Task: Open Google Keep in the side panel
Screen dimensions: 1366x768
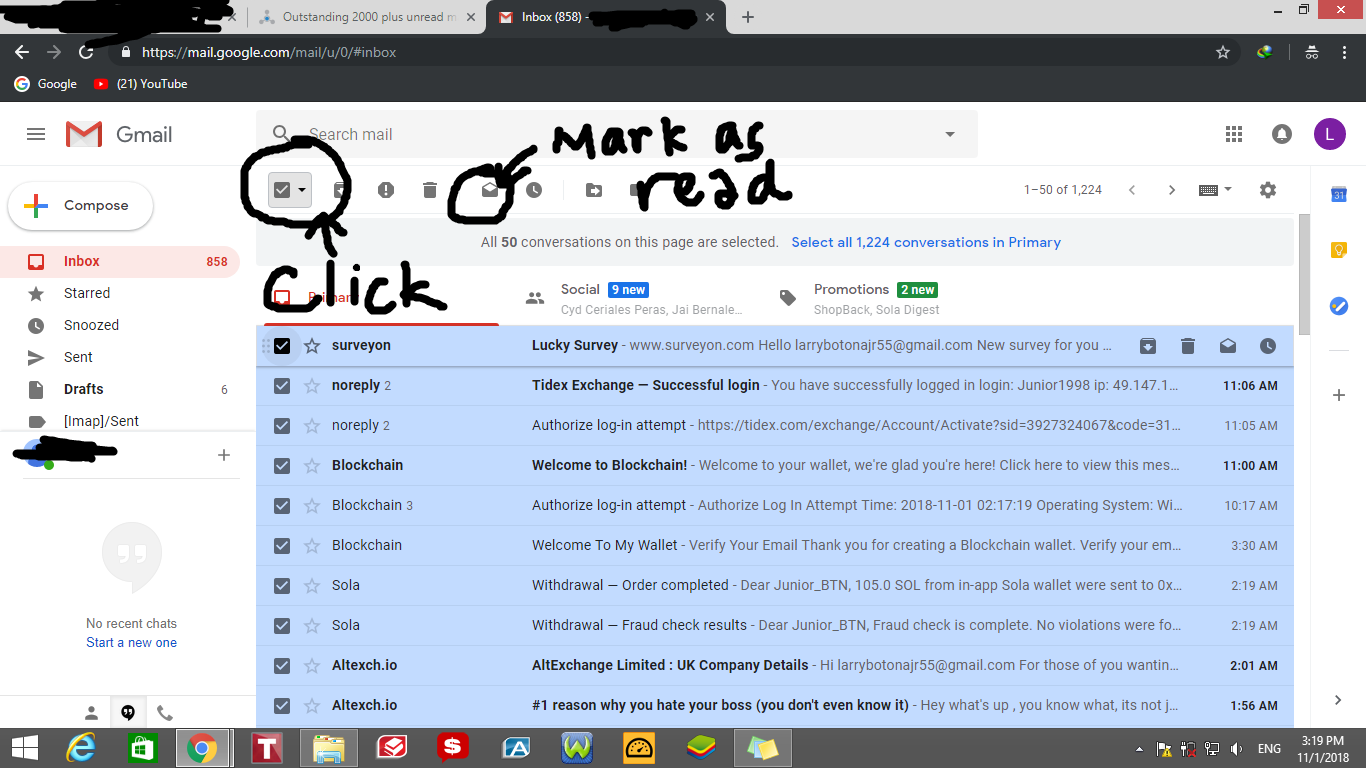Action: (1339, 250)
